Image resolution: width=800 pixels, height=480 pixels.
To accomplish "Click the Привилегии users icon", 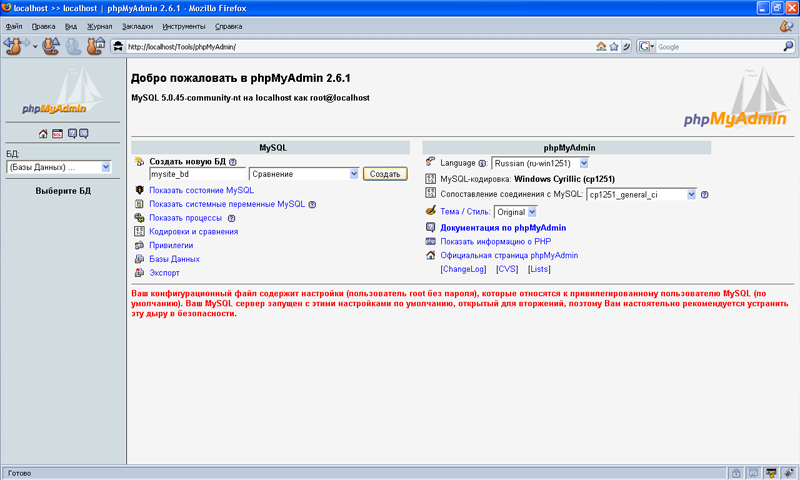I will (139, 245).
